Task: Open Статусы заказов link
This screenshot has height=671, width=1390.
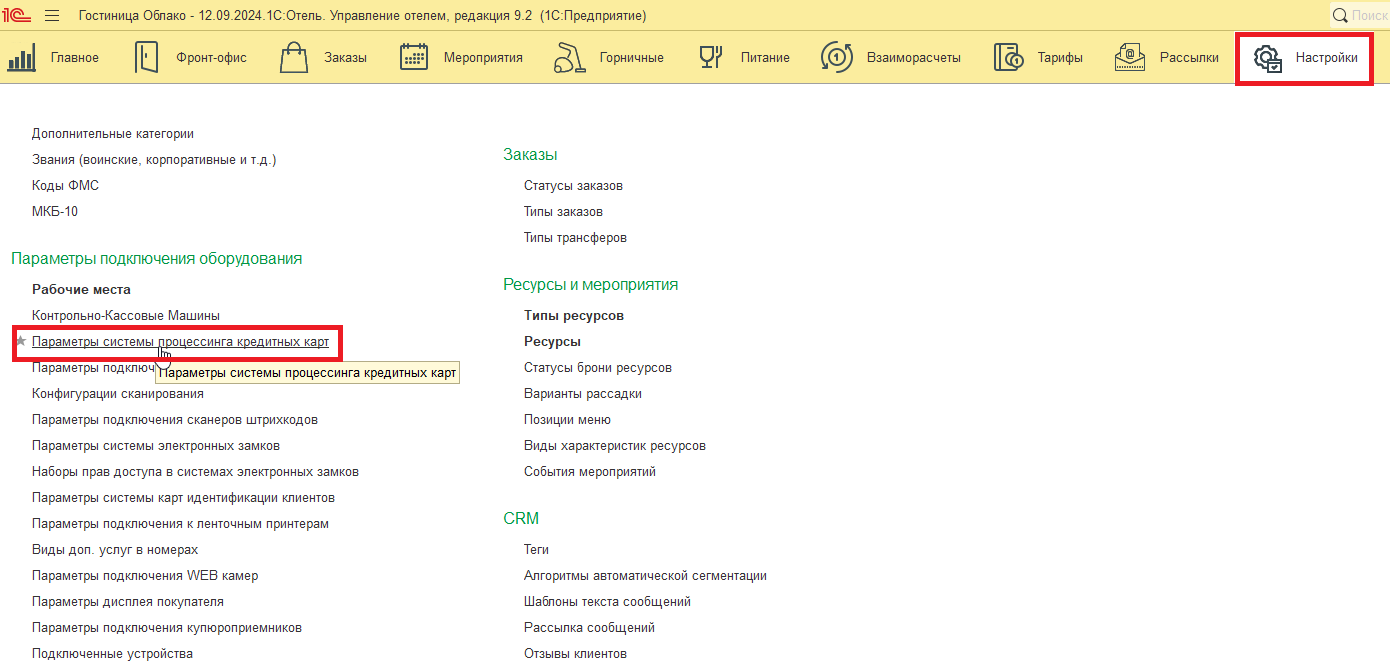Action: pos(573,185)
